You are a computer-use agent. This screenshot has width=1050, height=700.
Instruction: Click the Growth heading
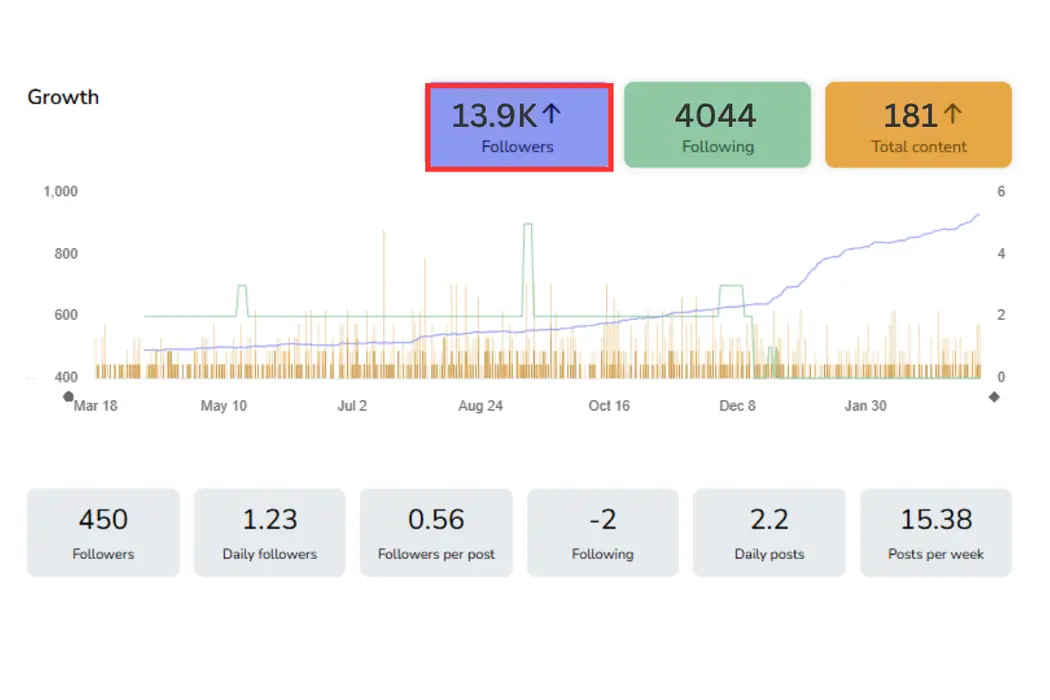point(63,97)
